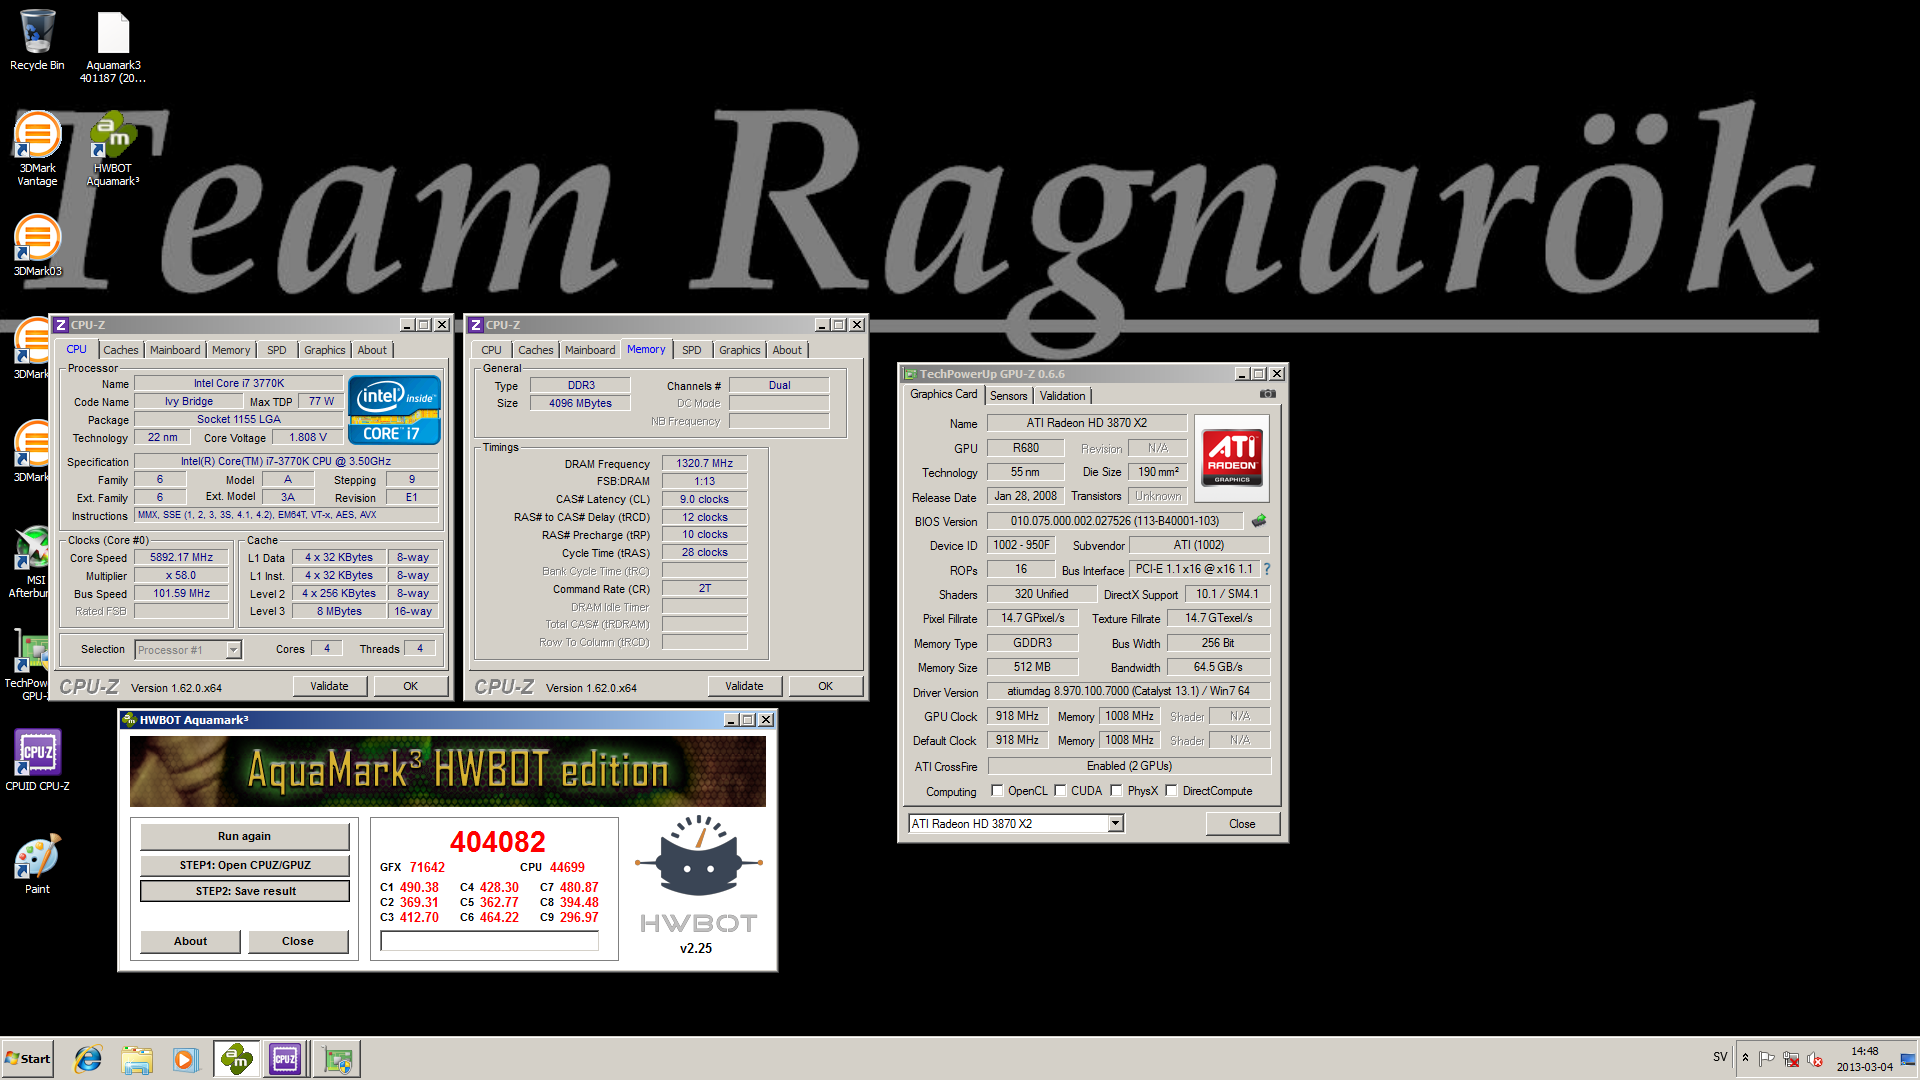Click the 1320.7 MHz DRAM frequency value
This screenshot has width=1920, height=1080.
click(704, 463)
